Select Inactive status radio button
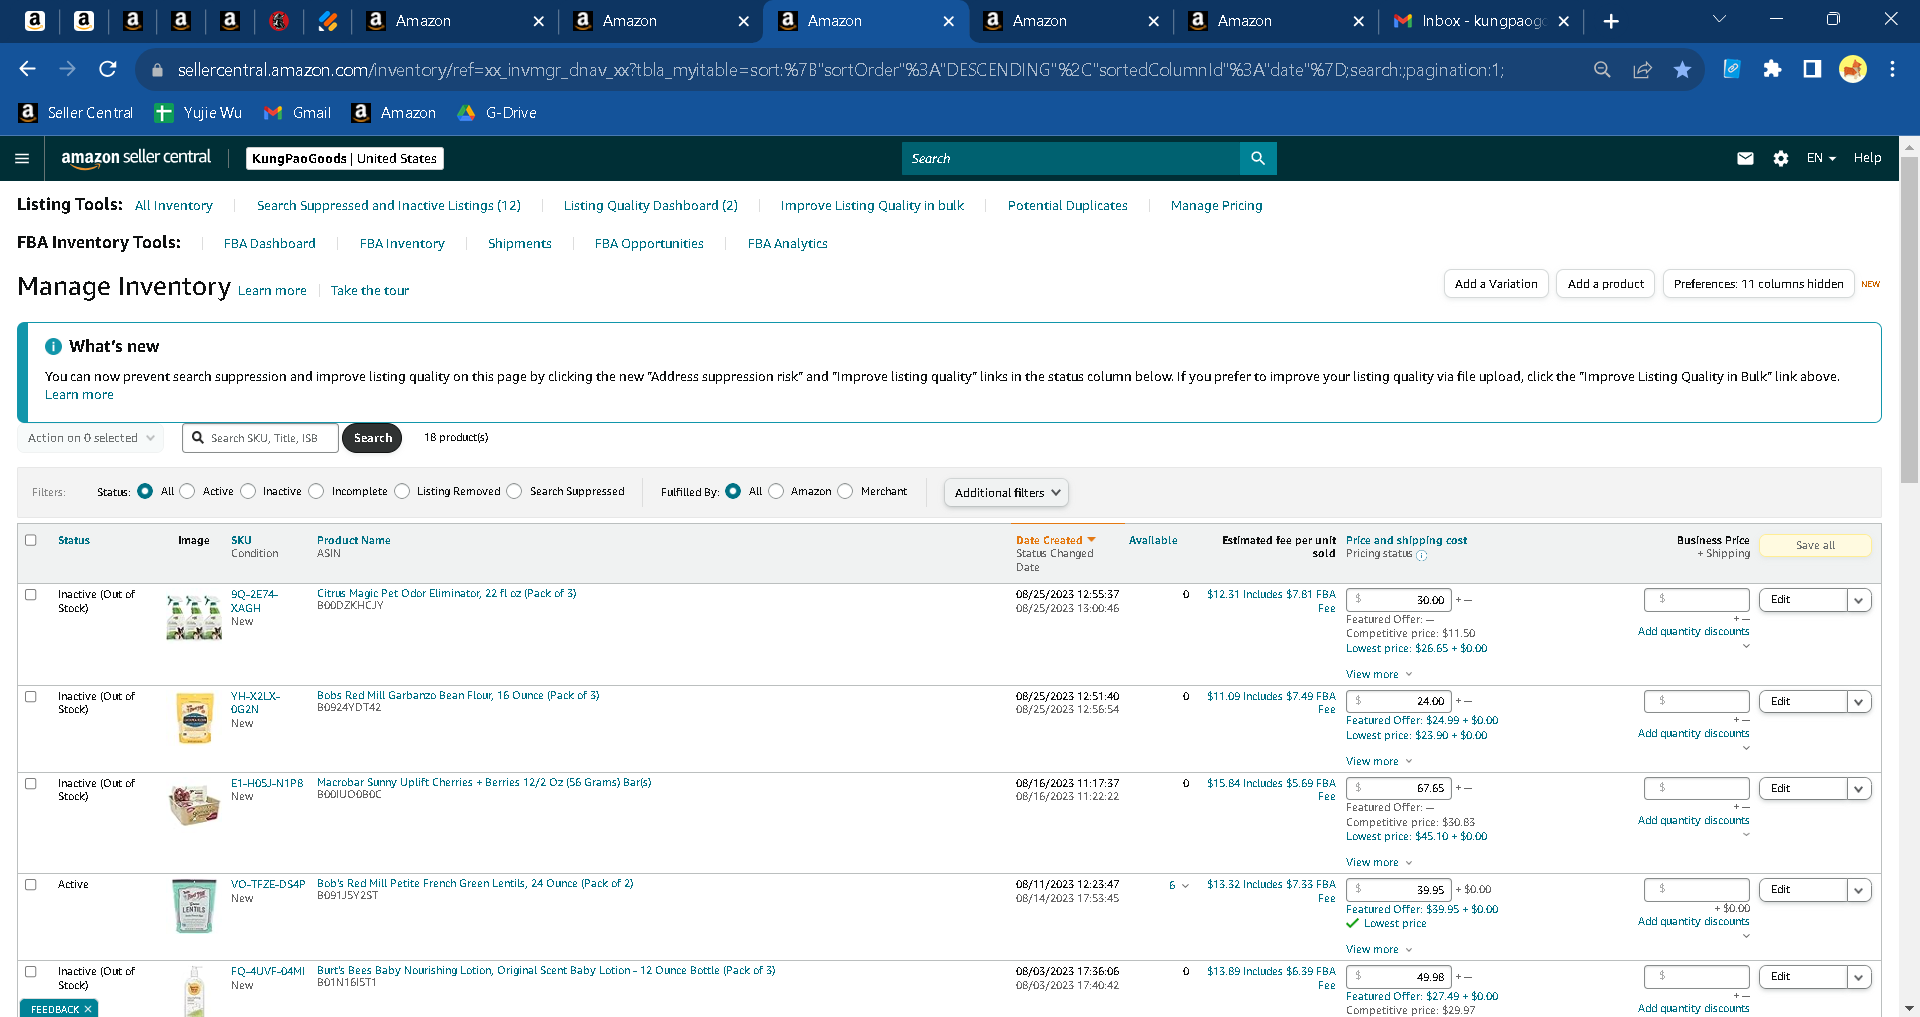1920x1017 pixels. (x=248, y=491)
